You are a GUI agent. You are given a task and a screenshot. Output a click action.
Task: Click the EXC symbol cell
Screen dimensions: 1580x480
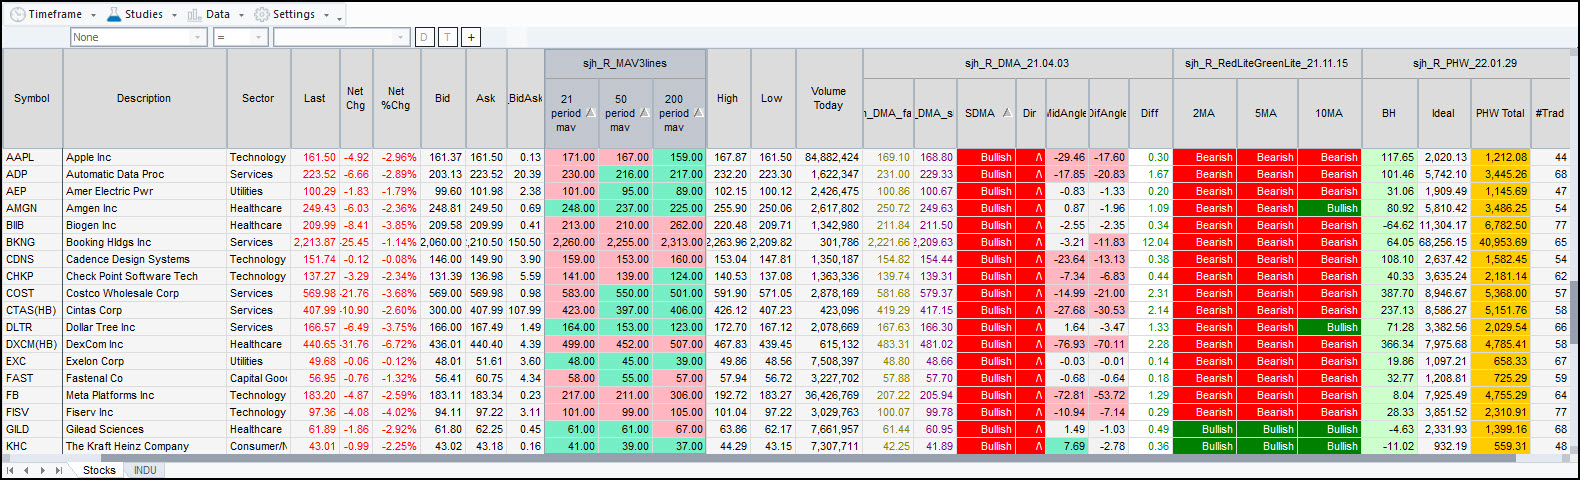32,361
